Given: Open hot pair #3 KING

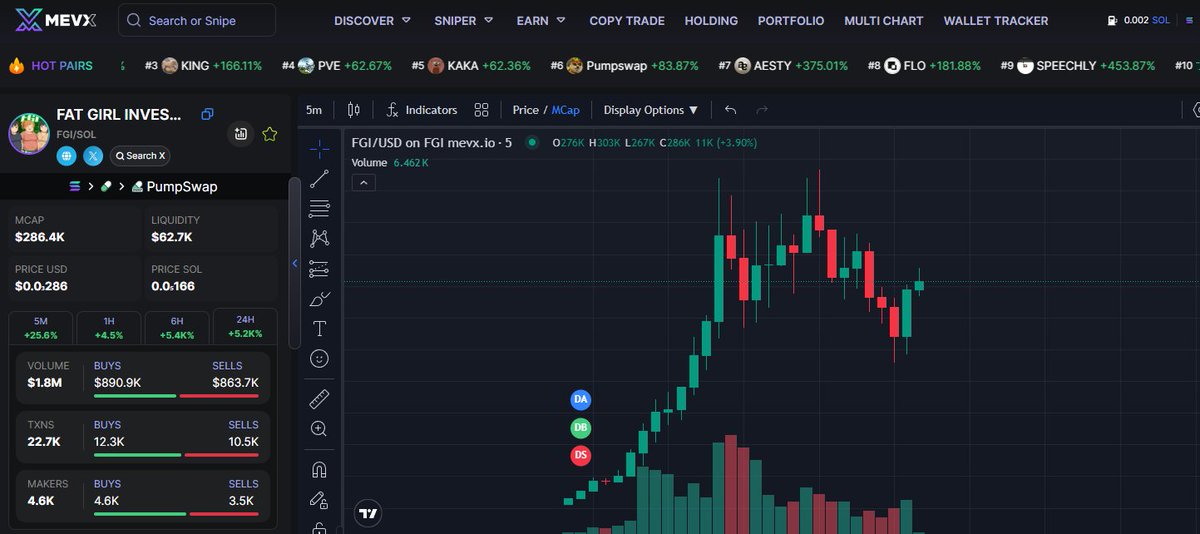Looking at the screenshot, I should [x=203, y=66].
